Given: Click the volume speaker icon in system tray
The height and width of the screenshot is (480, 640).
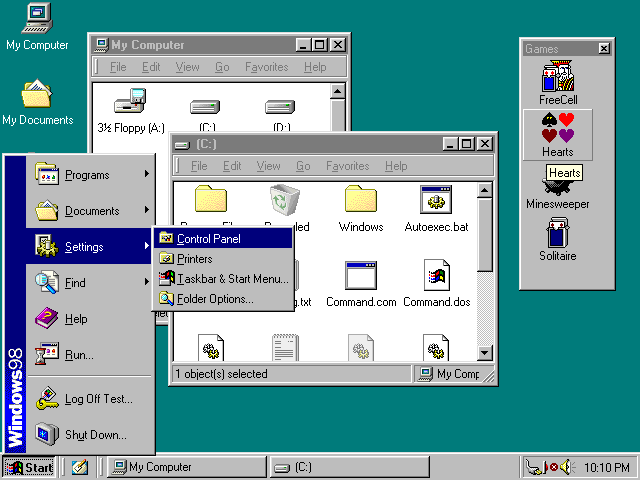Looking at the screenshot, I should (567, 467).
